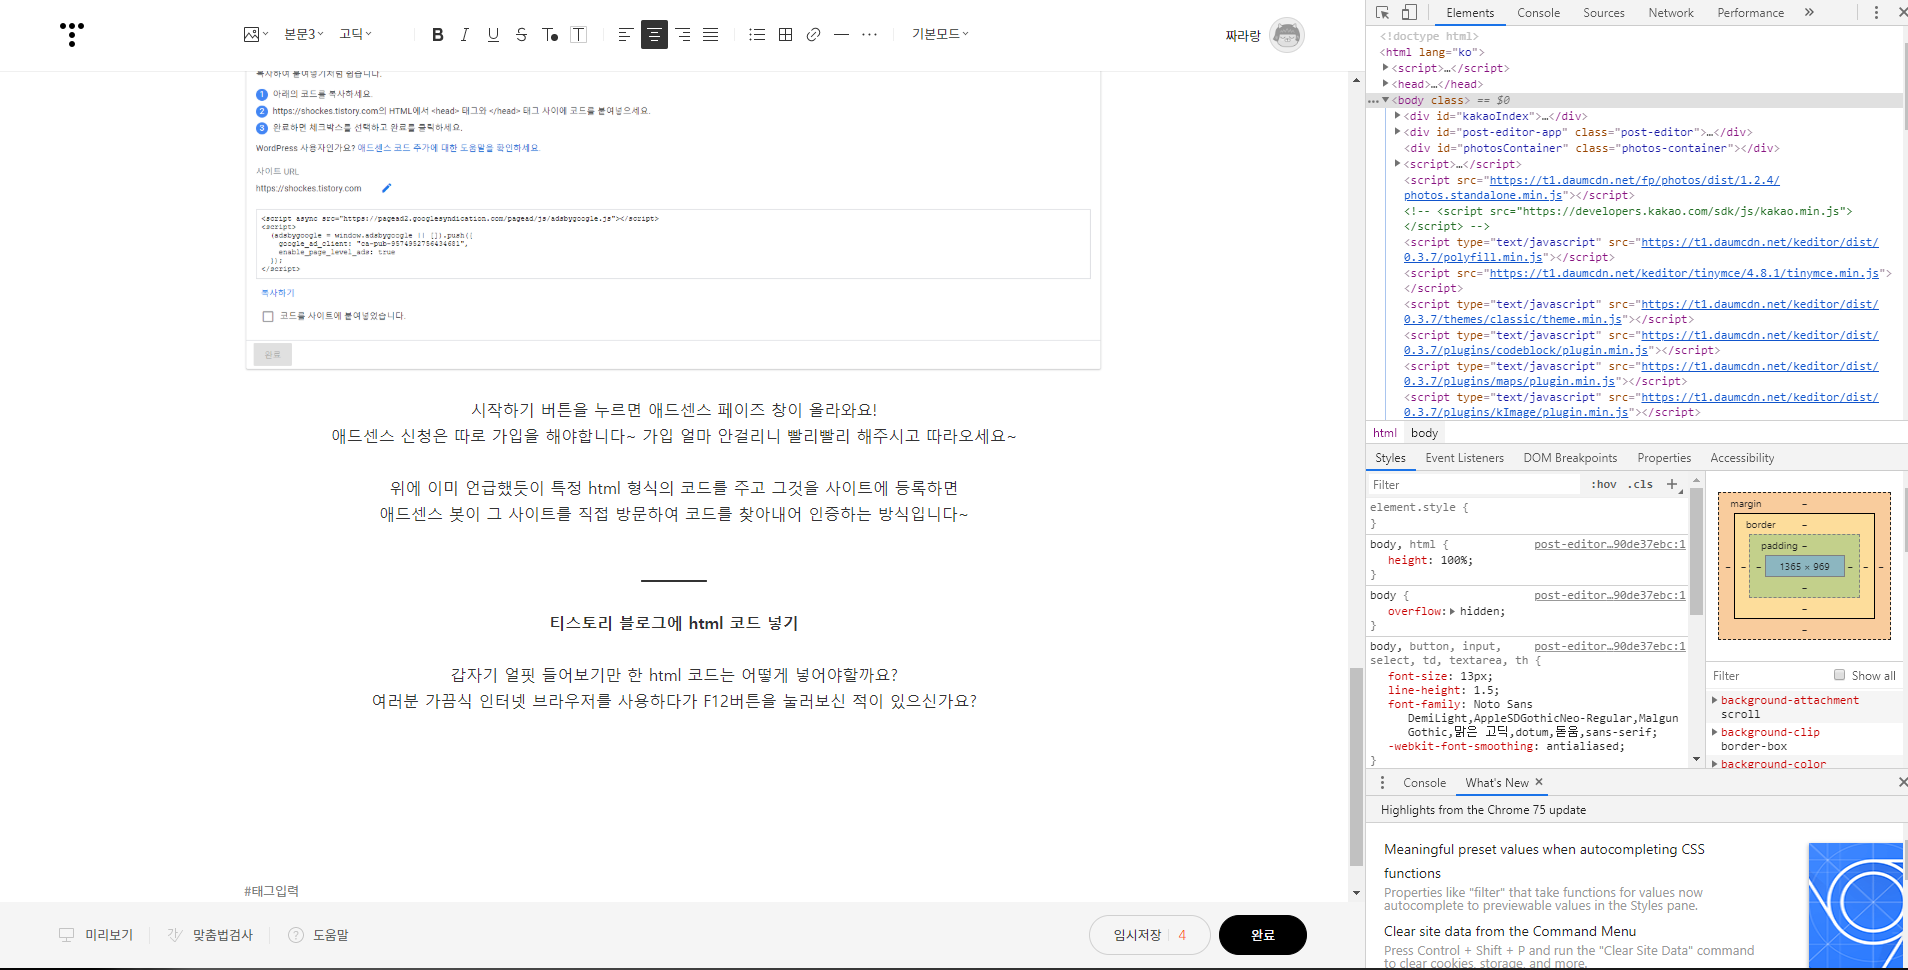Toggle the :hov element state button

[x=1604, y=485]
